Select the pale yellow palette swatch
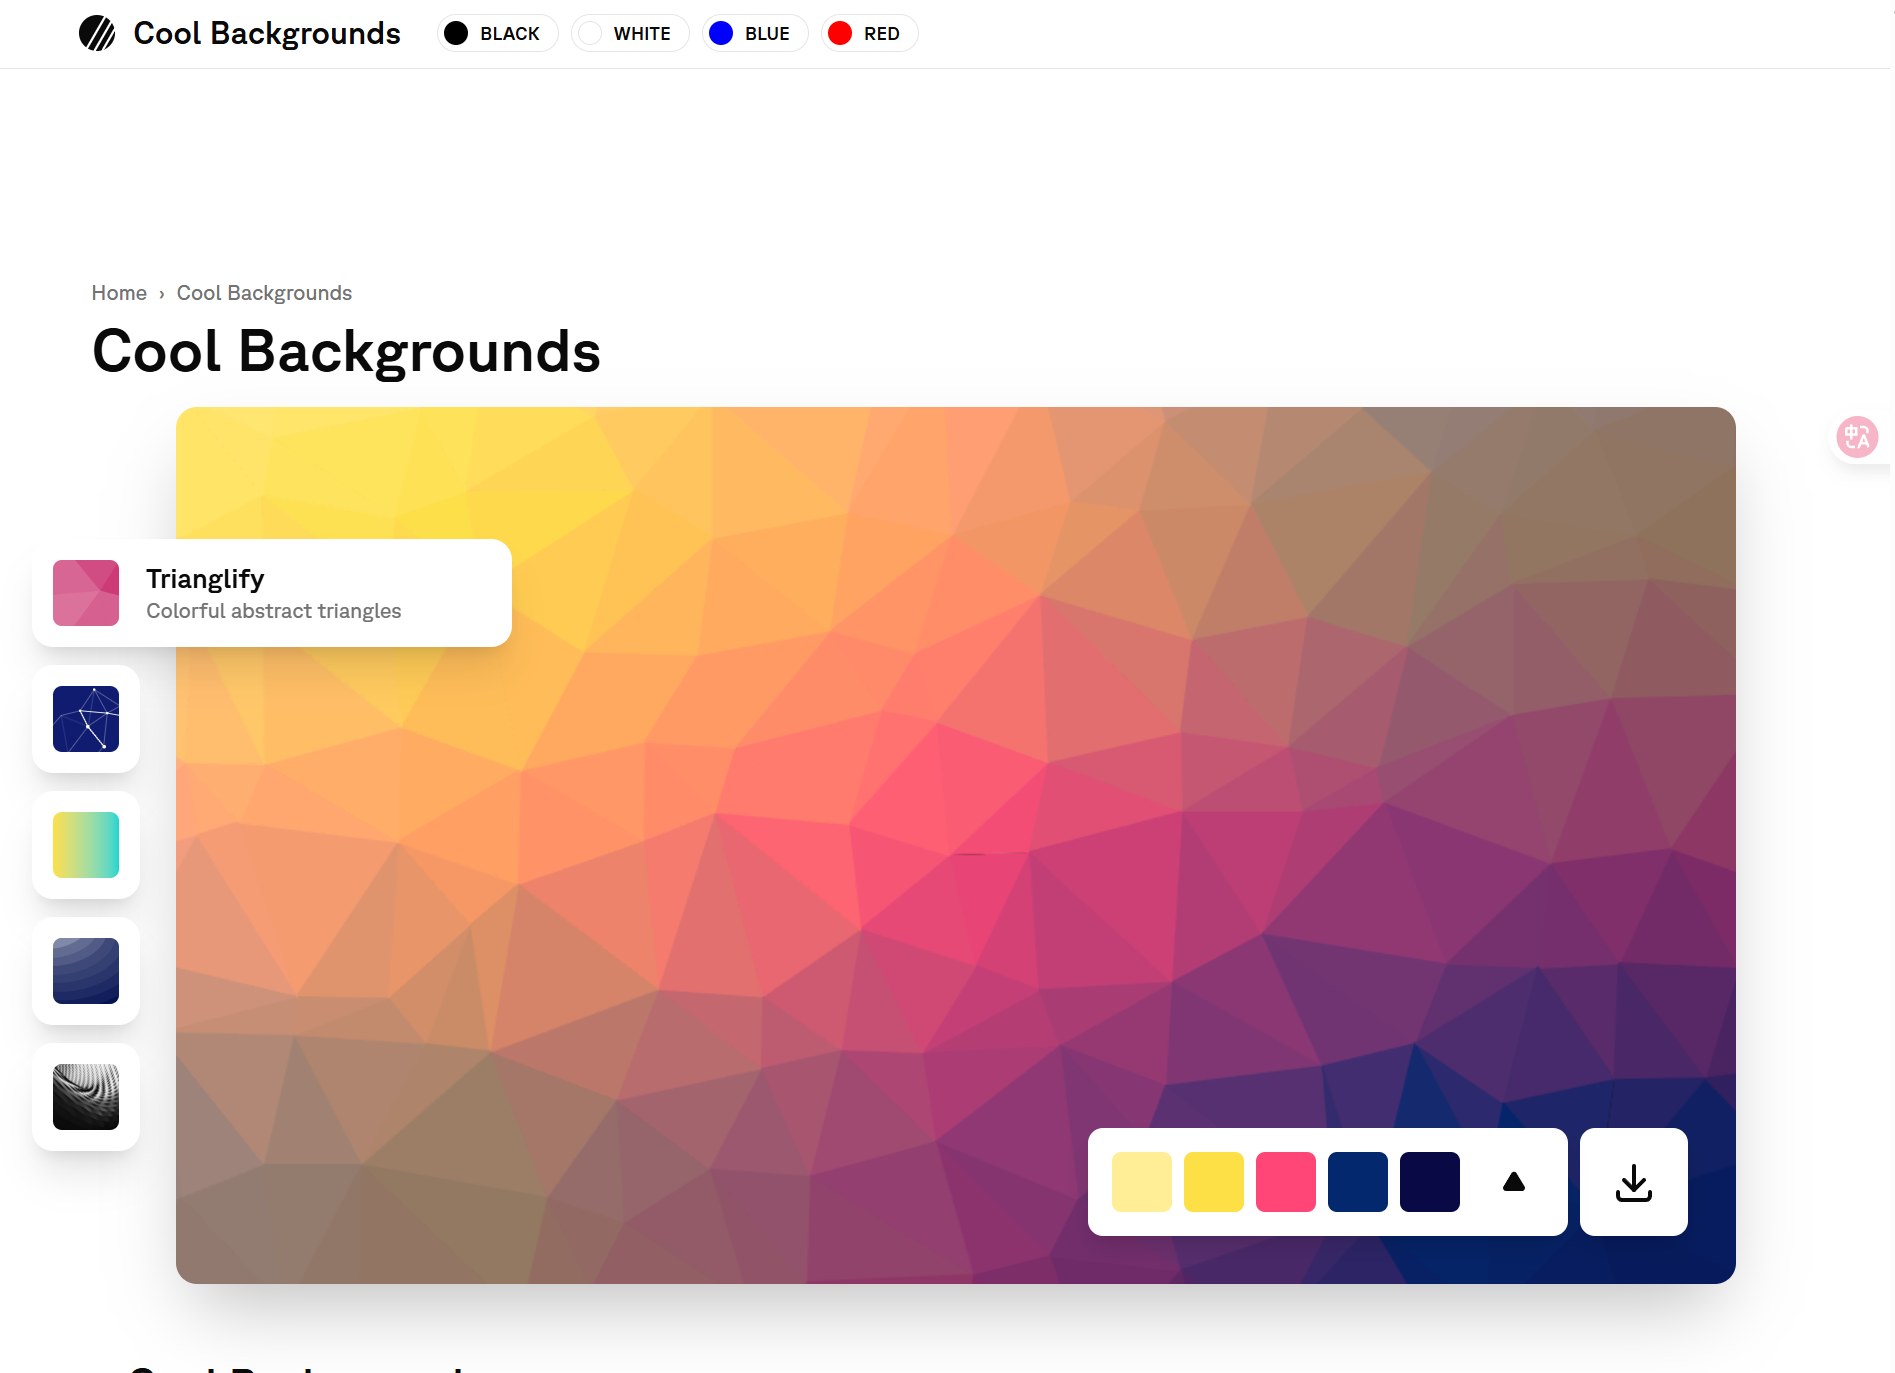 tap(1142, 1182)
